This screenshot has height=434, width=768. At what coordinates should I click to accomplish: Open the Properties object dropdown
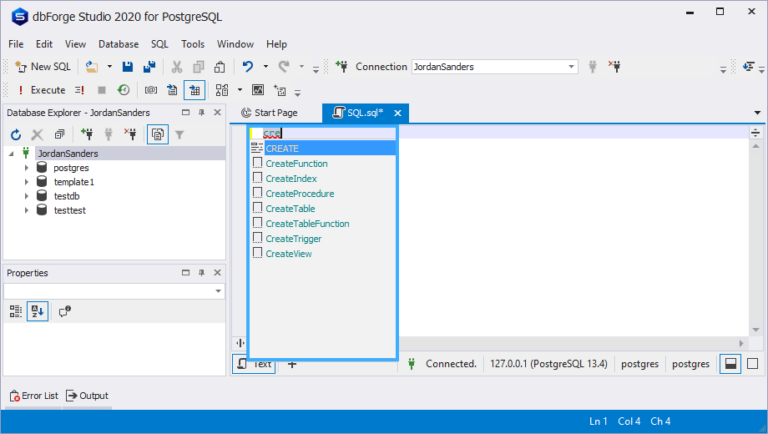click(218, 291)
